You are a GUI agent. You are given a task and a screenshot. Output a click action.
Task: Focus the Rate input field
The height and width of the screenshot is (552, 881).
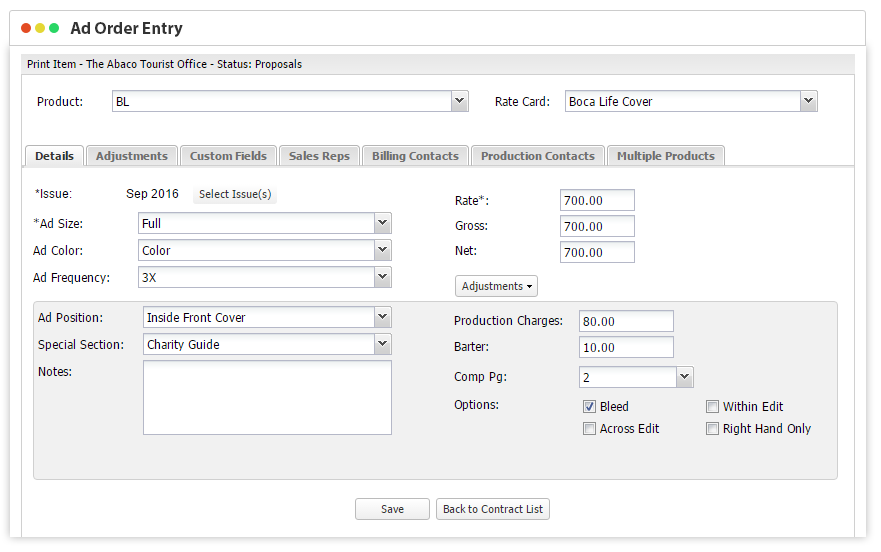tap(597, 200)
